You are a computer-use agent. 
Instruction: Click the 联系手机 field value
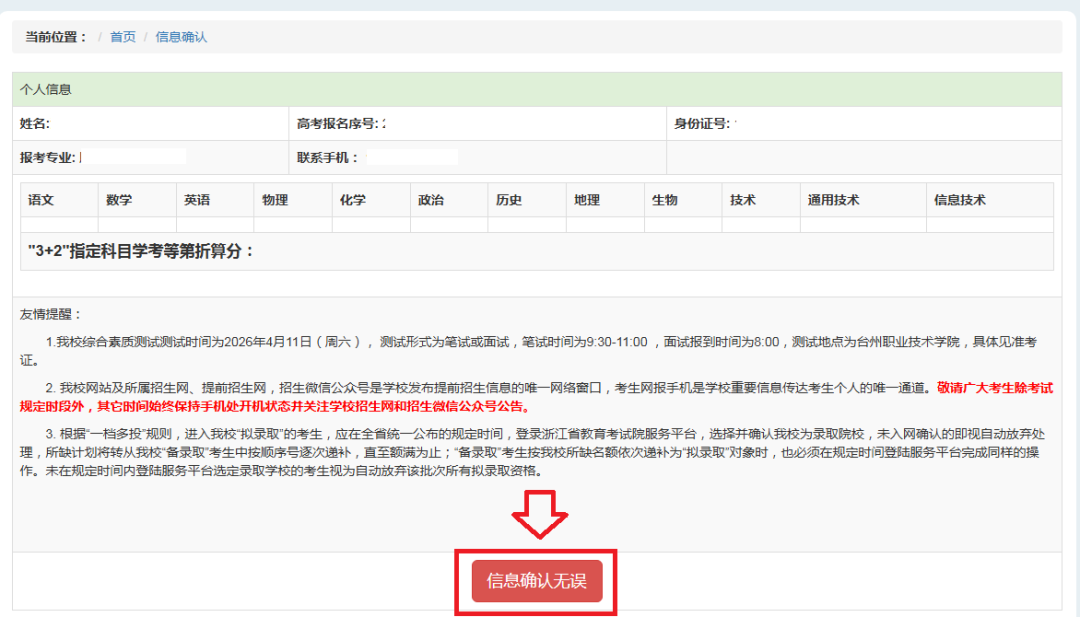click(412, 157)
